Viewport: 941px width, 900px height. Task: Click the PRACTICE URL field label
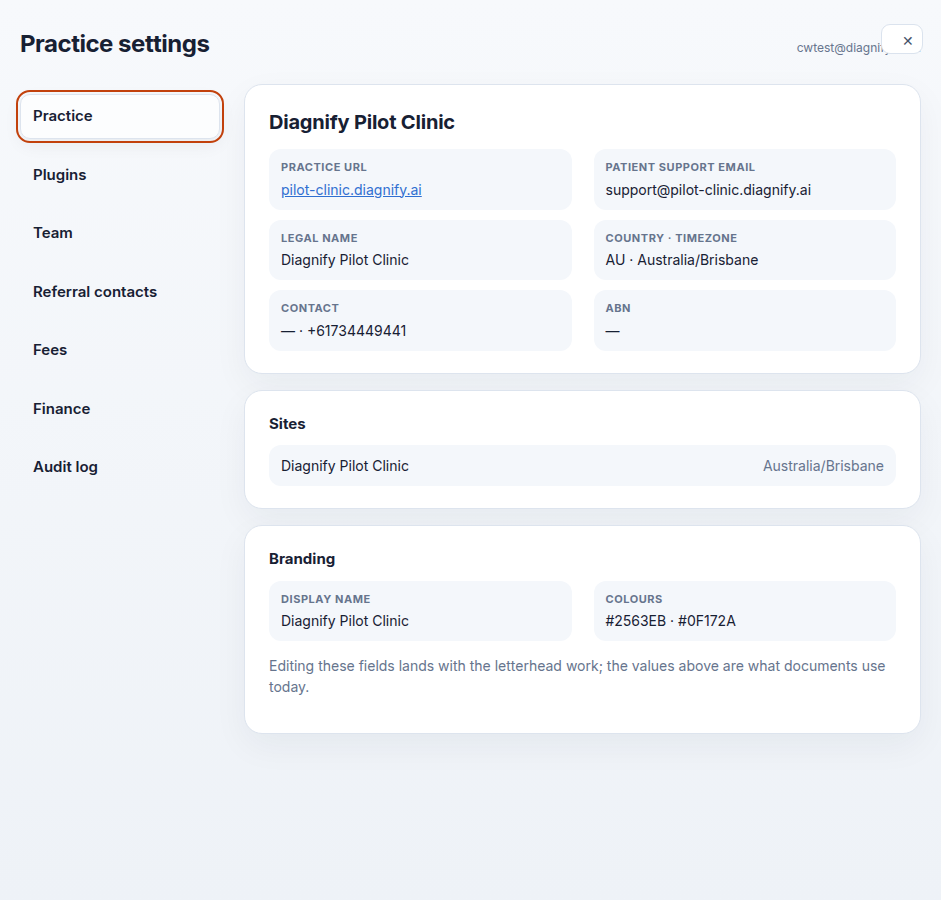[323, 167]
